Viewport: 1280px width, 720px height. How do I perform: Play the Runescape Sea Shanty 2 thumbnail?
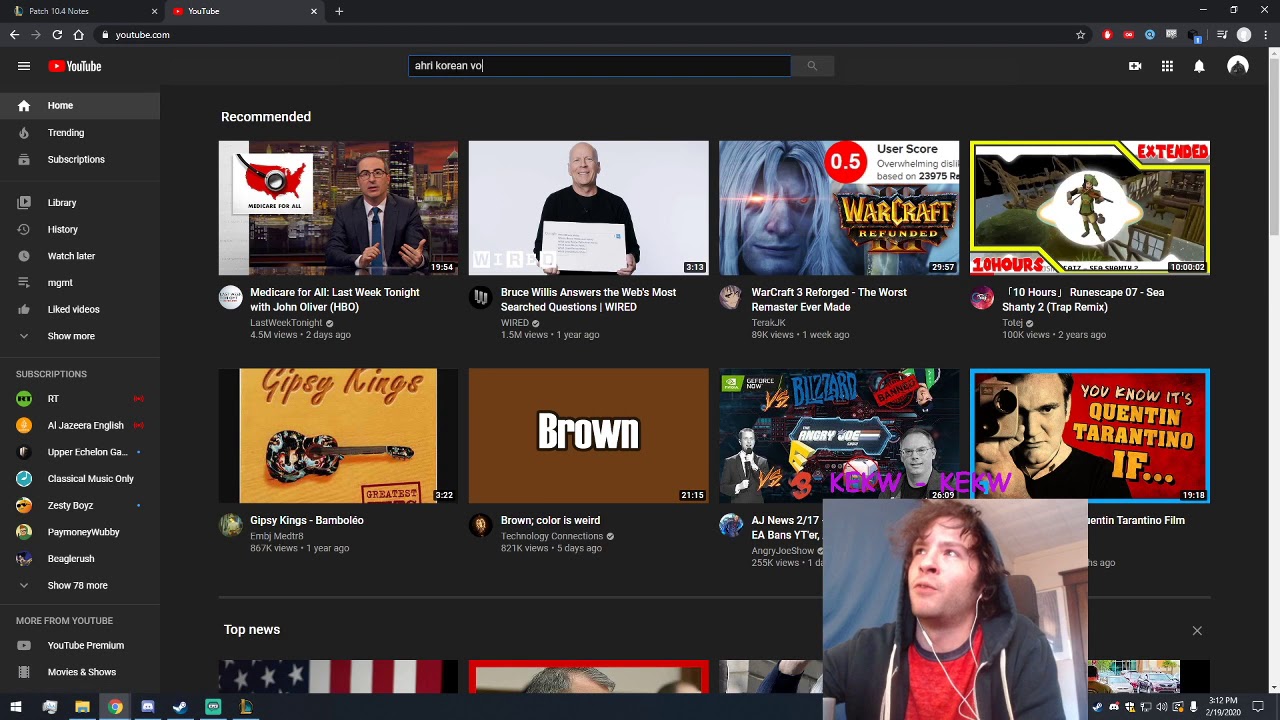pos(1090,208)
